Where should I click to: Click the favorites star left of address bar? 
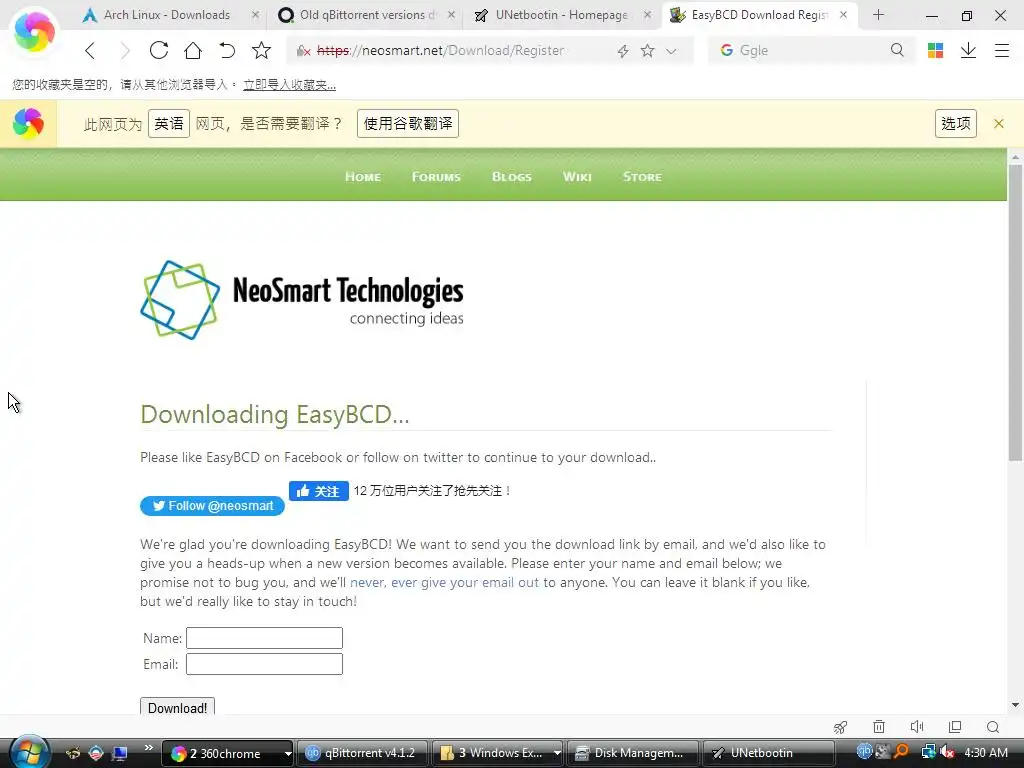pos(261,50)
